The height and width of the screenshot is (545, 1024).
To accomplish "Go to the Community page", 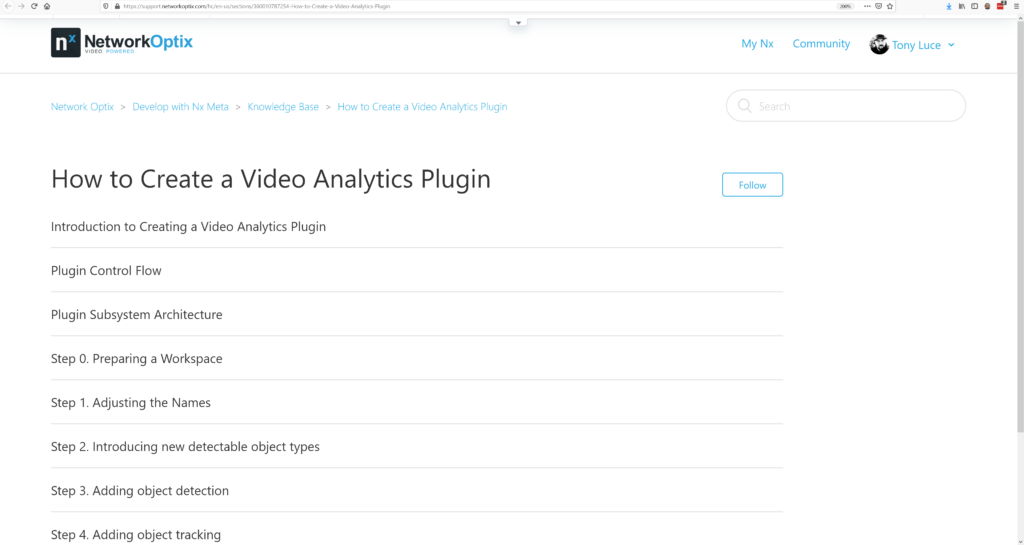I will (821, 44).
